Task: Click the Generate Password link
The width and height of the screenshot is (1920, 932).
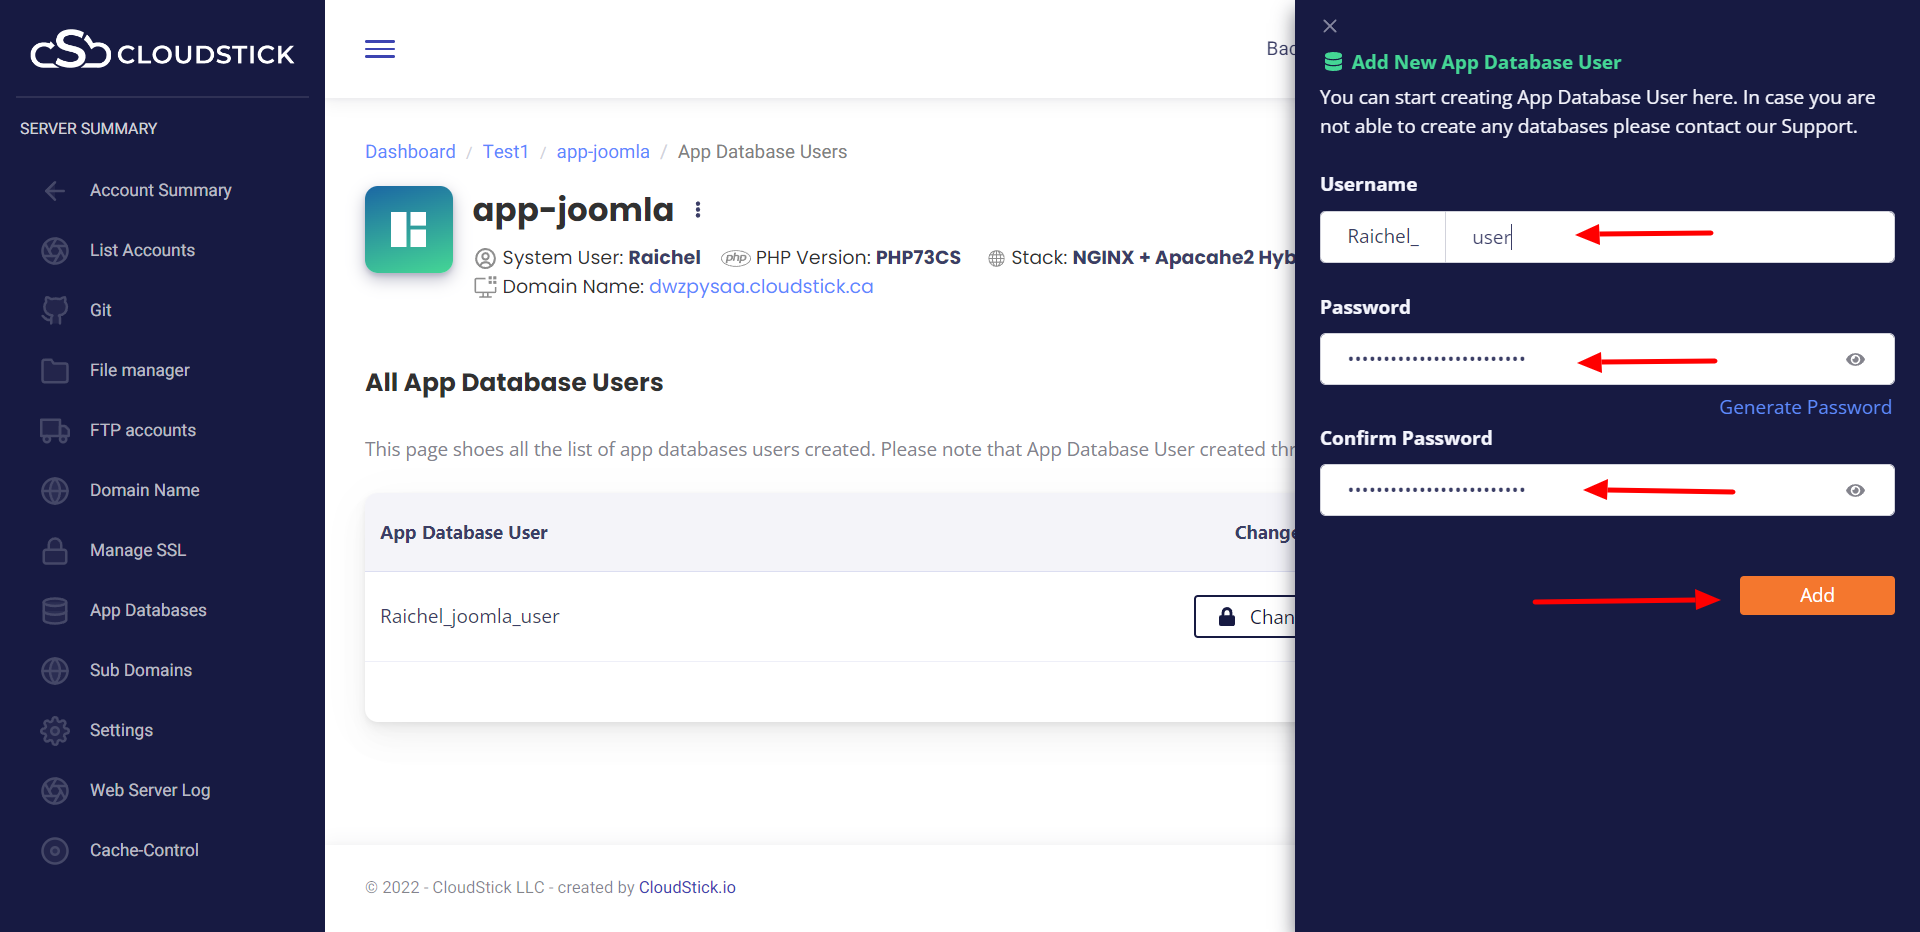Action: pos(1804,407)
